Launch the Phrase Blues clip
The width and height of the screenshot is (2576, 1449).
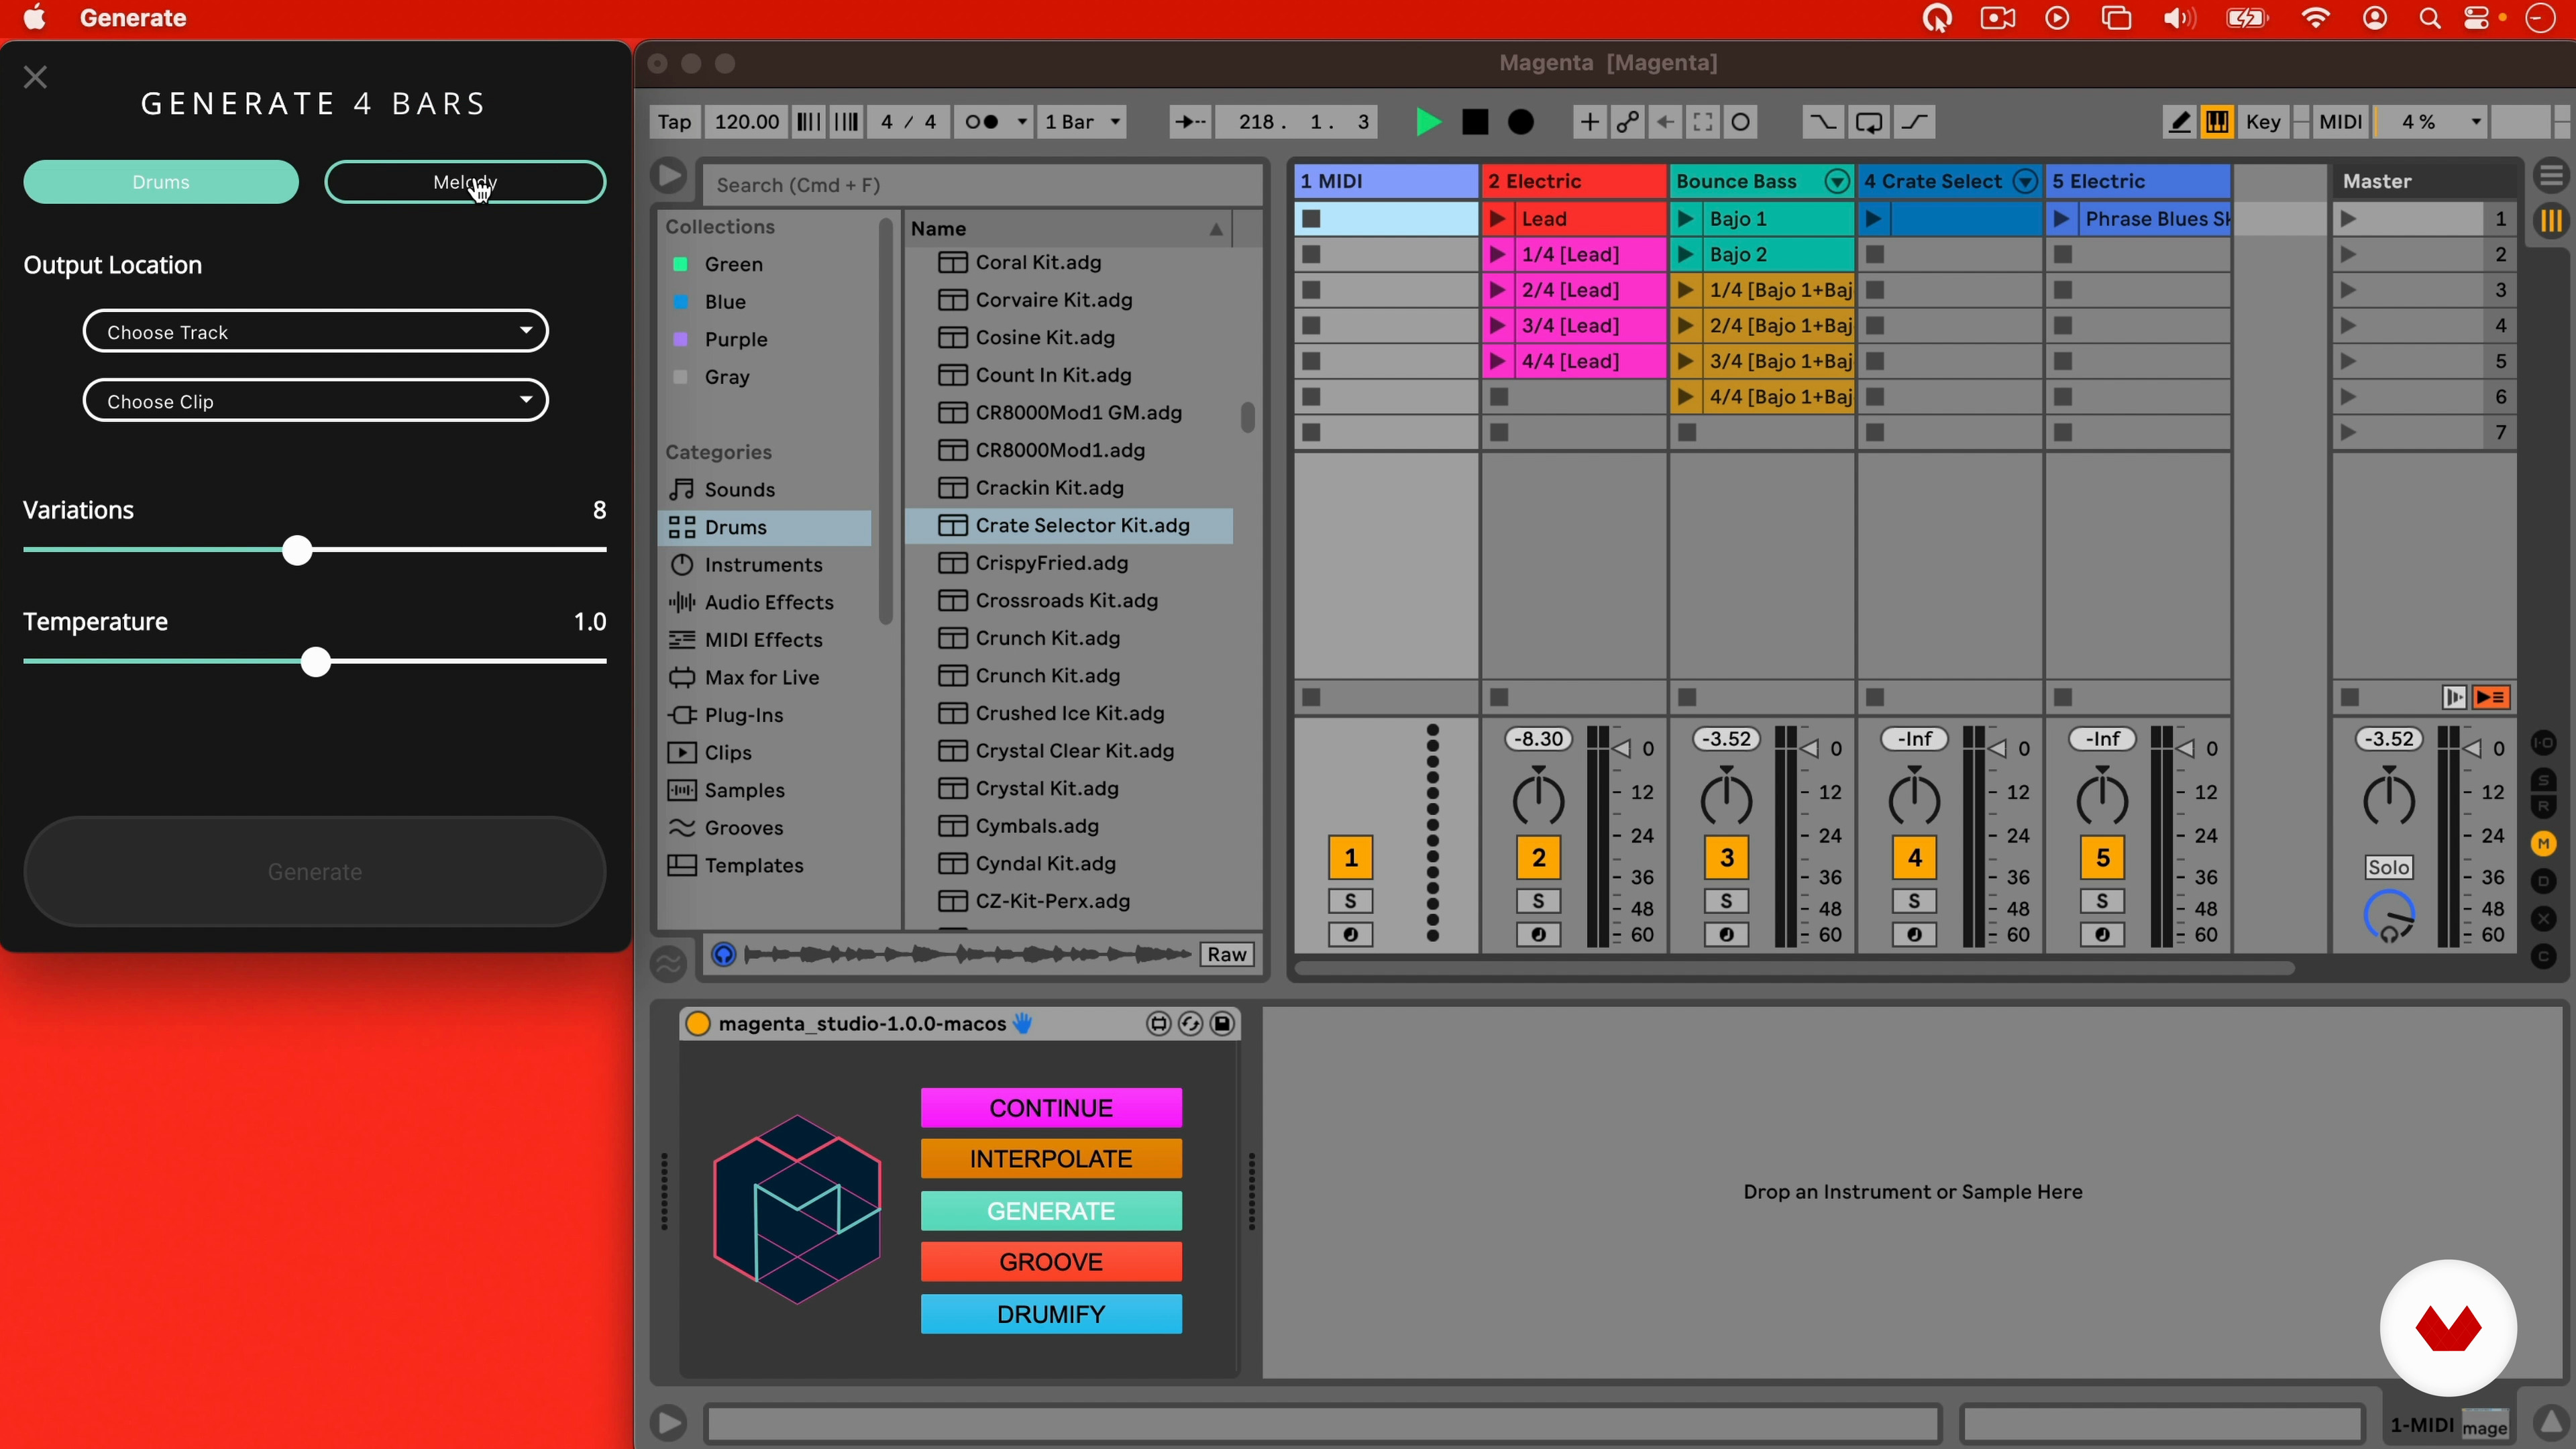[x=2062, y=219]
